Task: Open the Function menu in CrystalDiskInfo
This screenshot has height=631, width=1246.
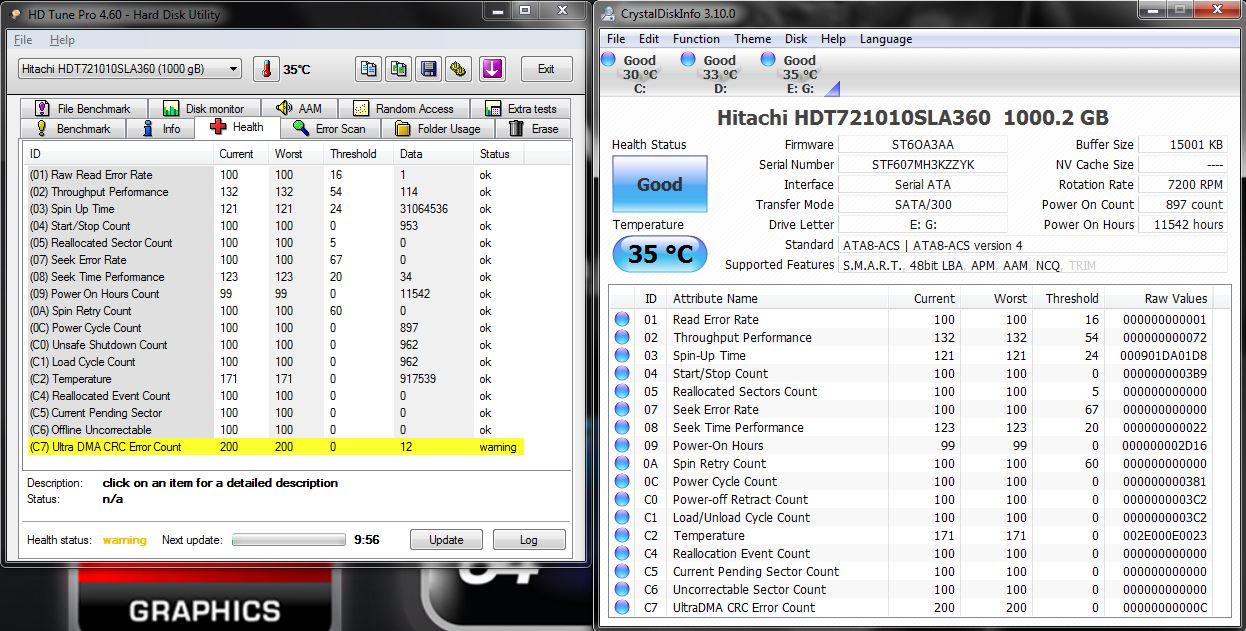Action: [x=696, y=39]
